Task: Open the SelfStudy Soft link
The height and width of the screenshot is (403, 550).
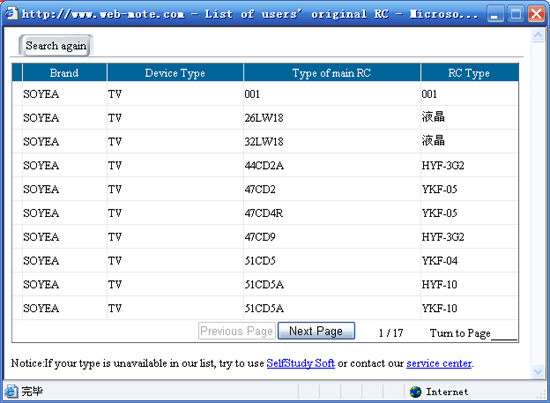Action: (301, 363)
